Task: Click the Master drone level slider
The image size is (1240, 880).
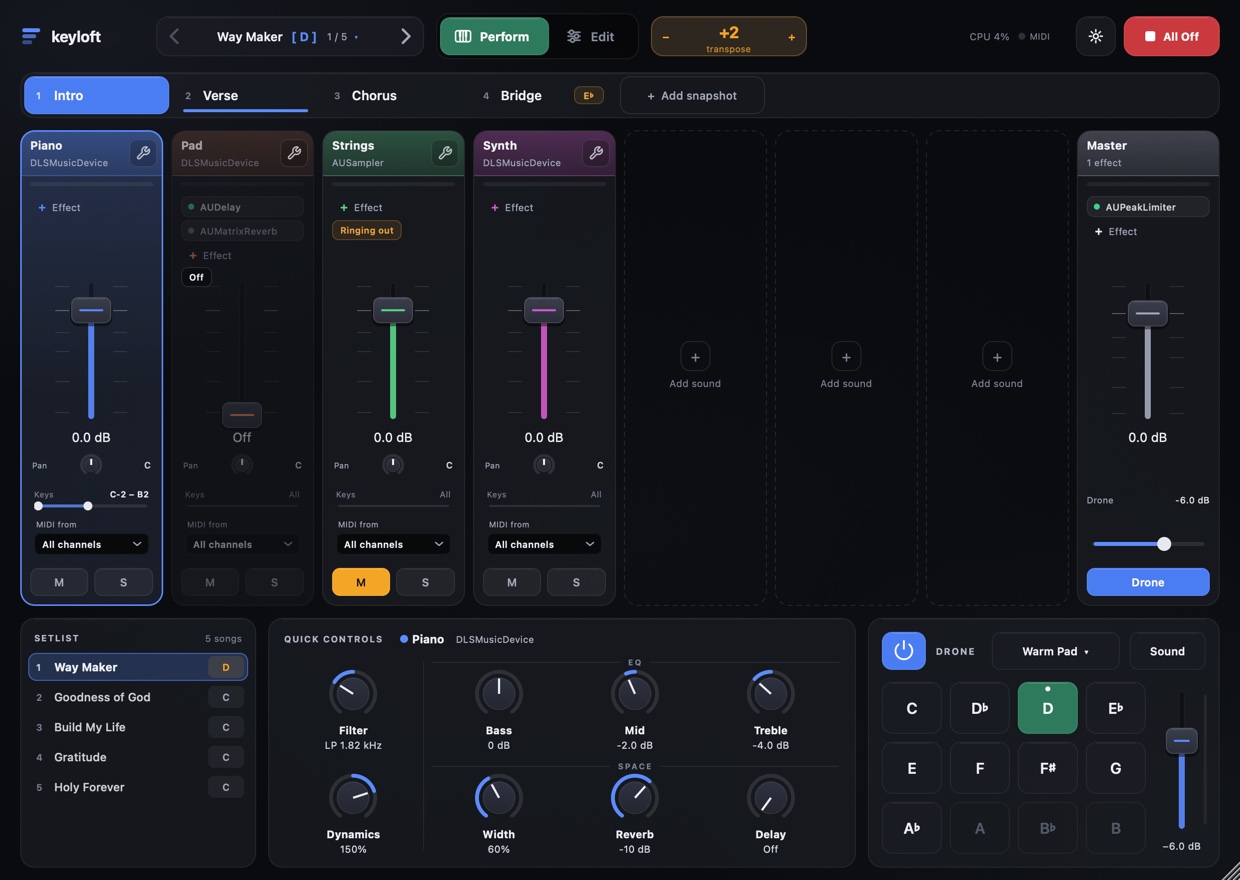Action: 1148,544
